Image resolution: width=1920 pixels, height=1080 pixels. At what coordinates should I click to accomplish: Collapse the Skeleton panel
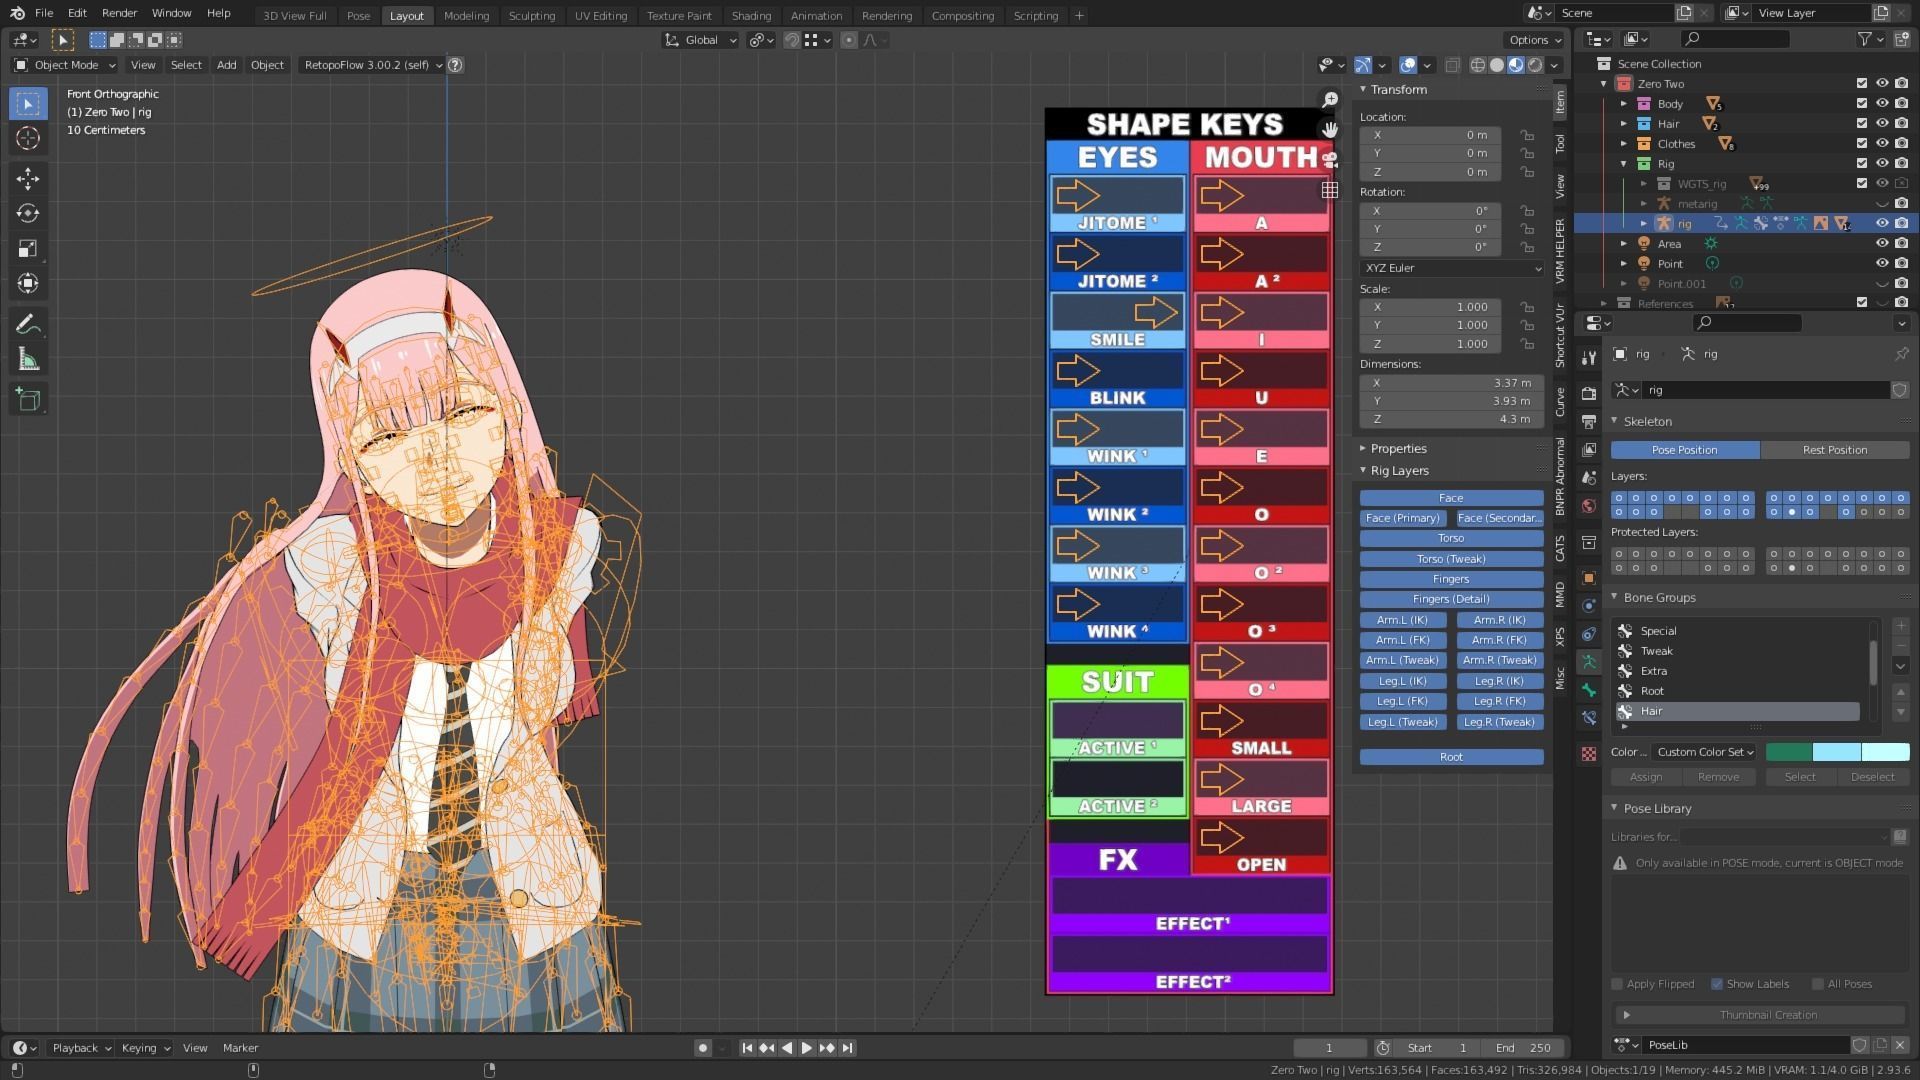click(x=1647, y=422)
